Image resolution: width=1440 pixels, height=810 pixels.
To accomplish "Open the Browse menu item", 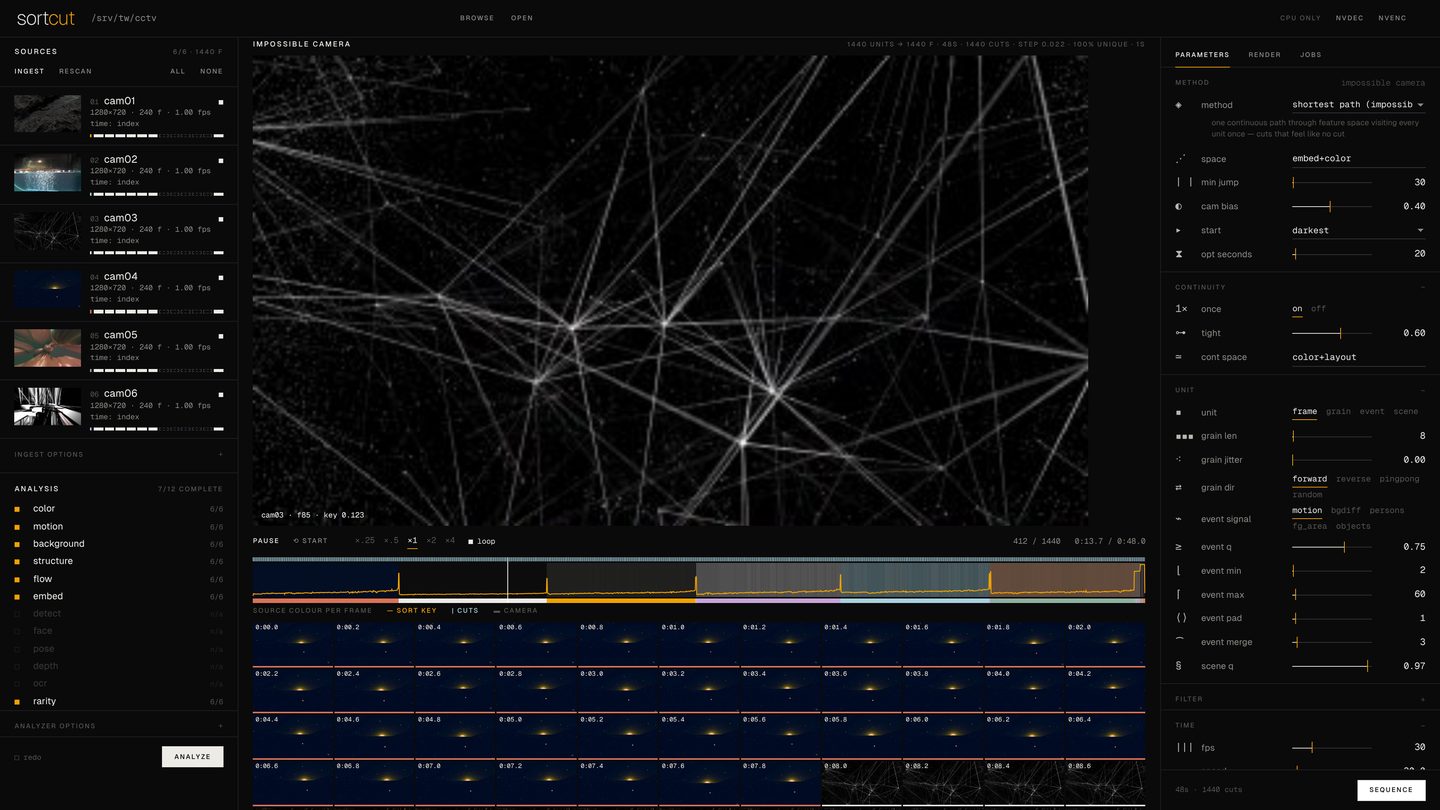I will [x=477, y=18].
